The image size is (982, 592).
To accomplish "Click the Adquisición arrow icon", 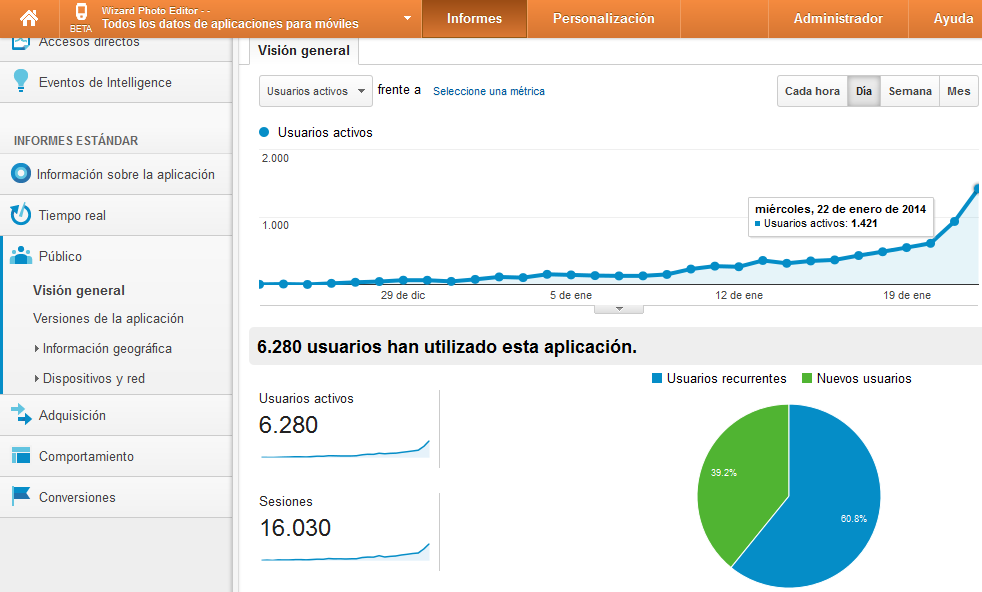I will [x=21, y=415].
